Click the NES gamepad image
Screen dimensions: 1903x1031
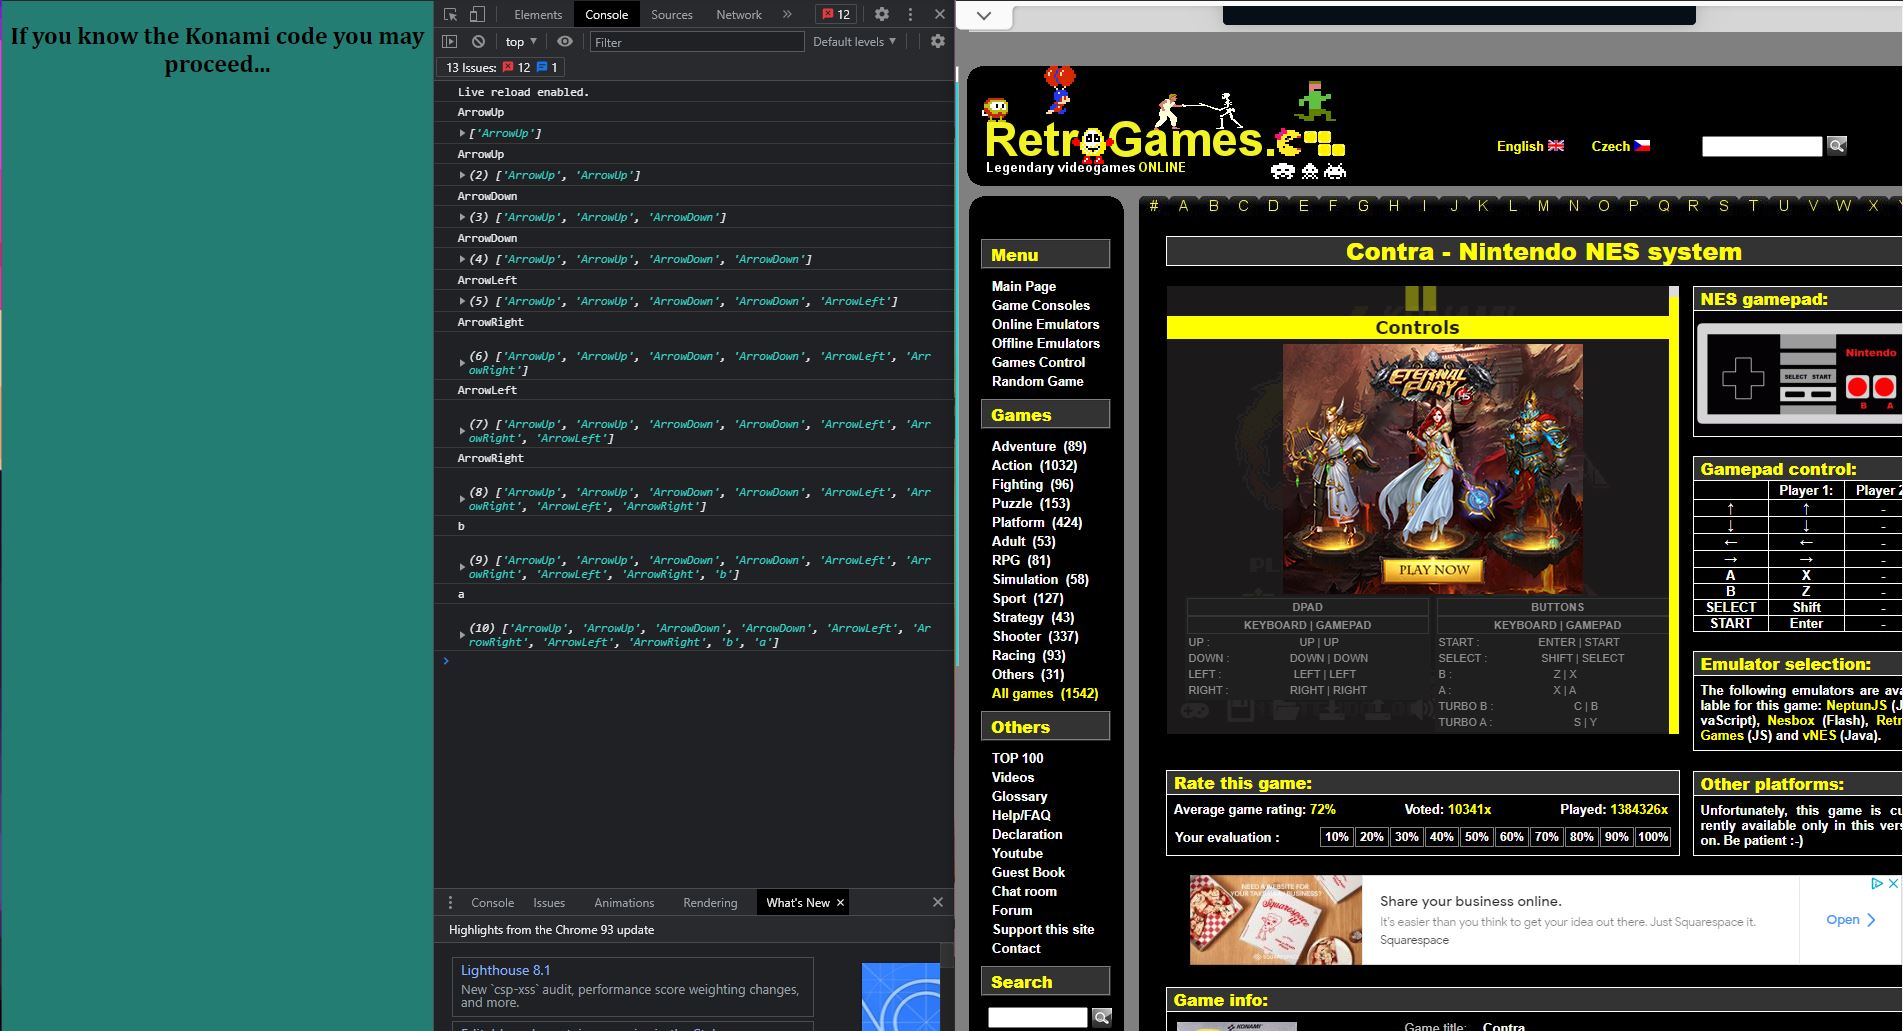tap(1800, 374)
